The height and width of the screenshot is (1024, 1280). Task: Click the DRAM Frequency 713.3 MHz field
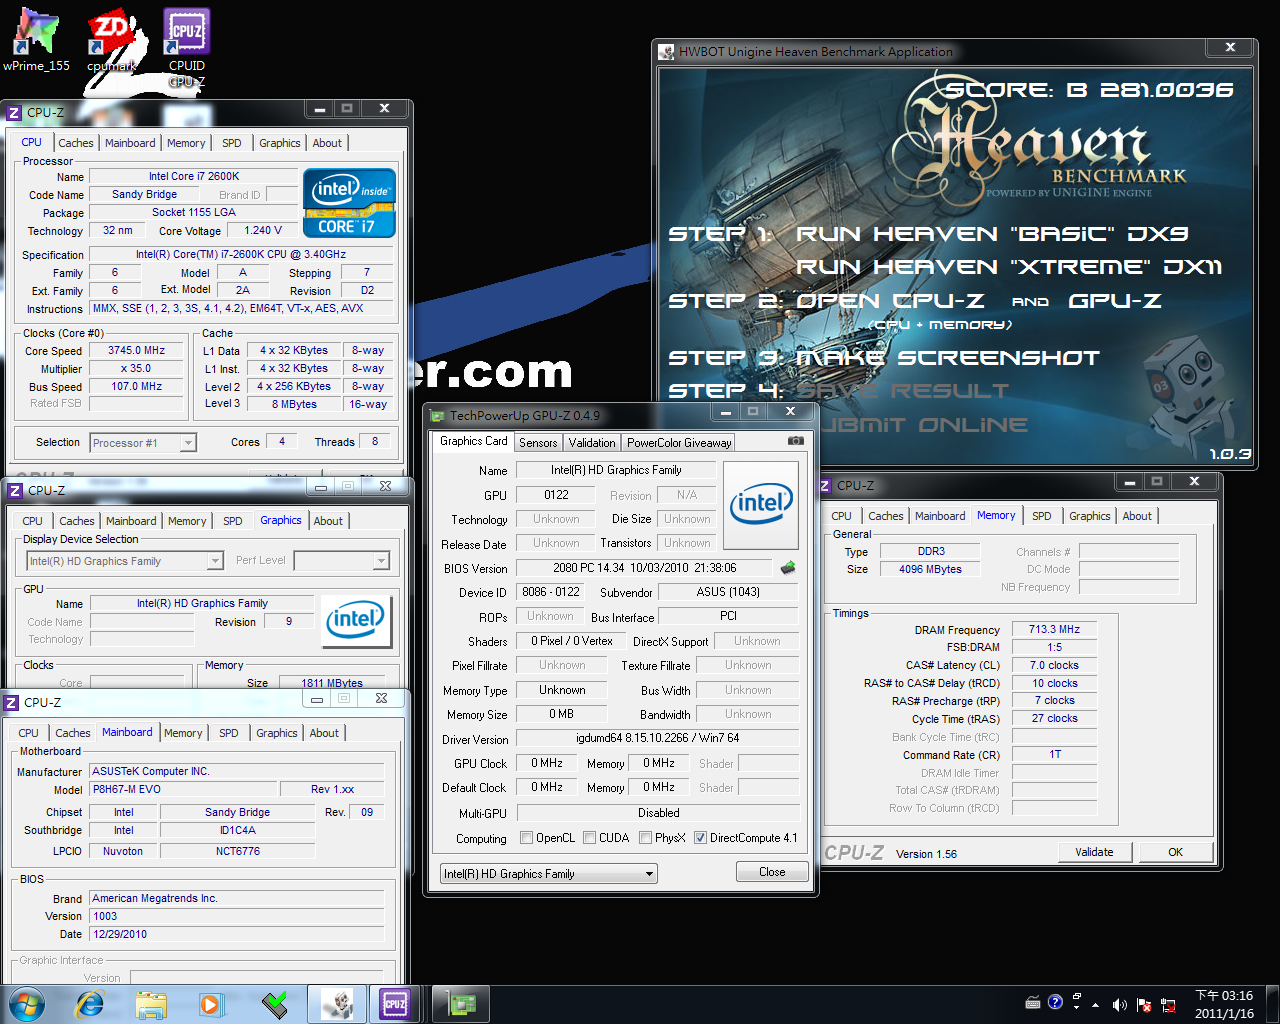click(x=1054, y=630)
